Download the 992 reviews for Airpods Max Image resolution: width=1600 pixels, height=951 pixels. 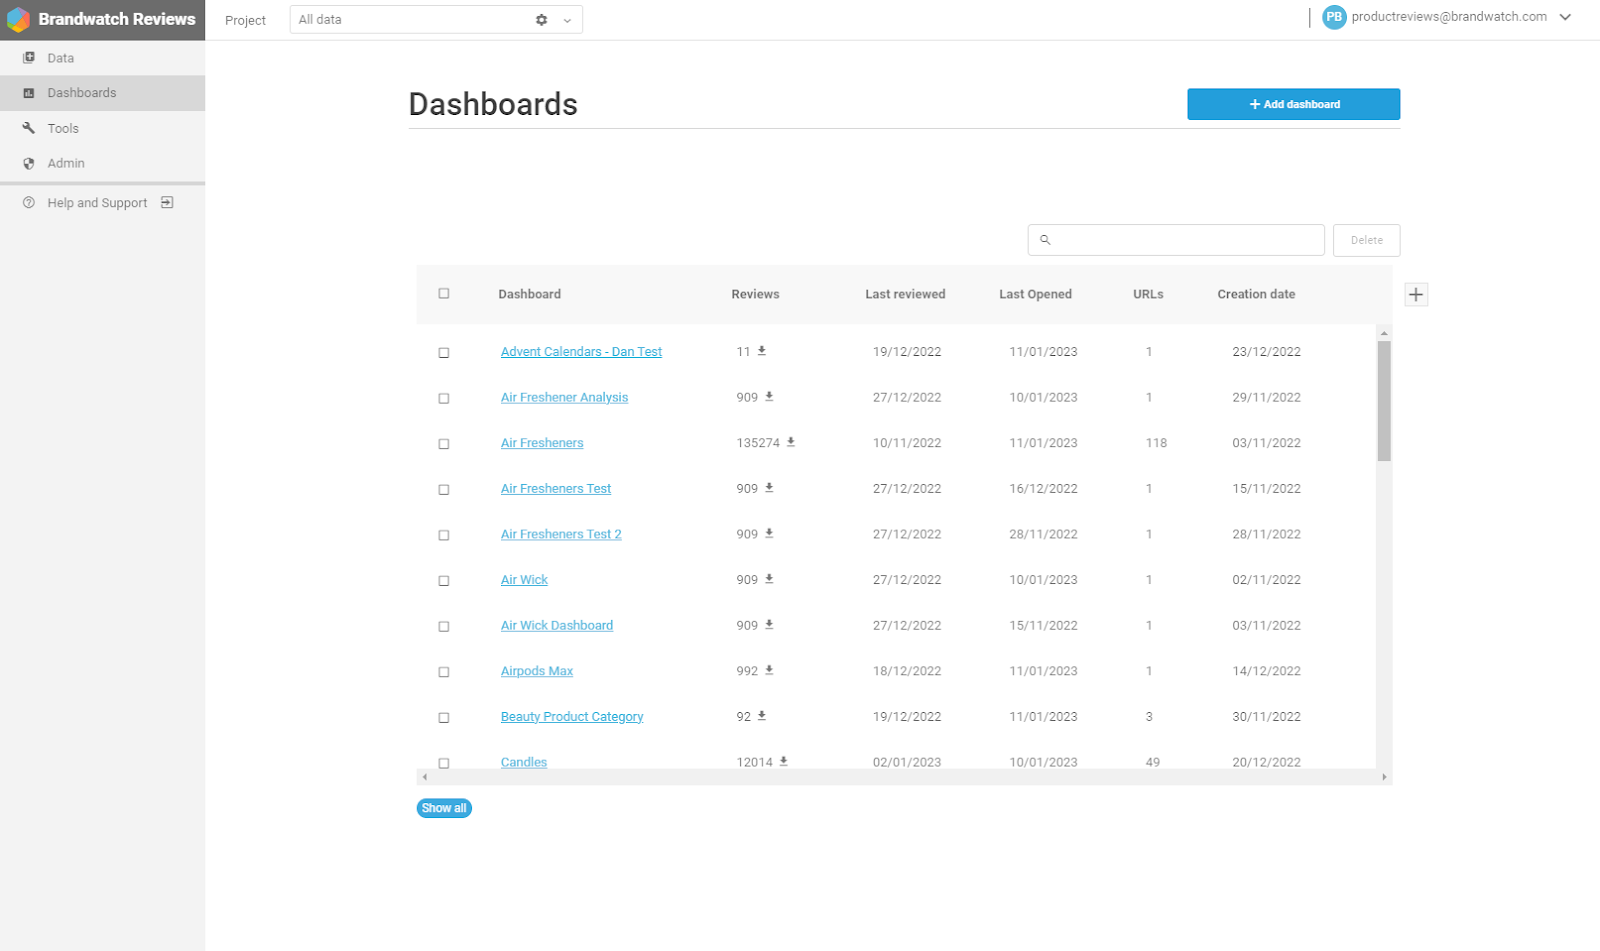769,671
